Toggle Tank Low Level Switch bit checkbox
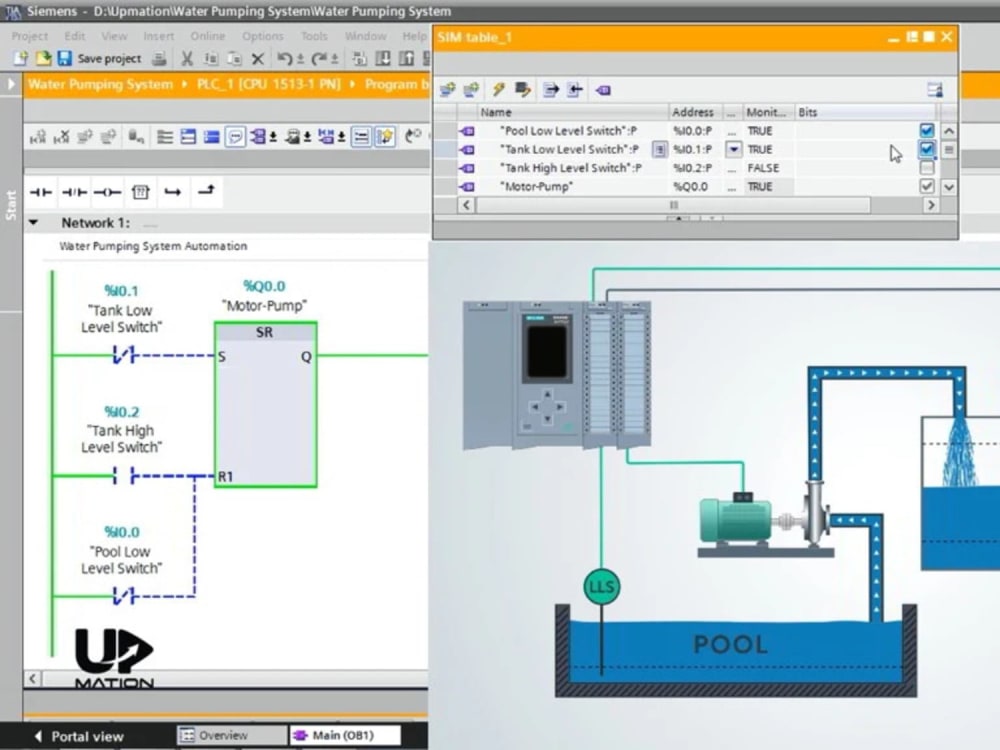The image size is (1000, 750). [x=927, y=149]
